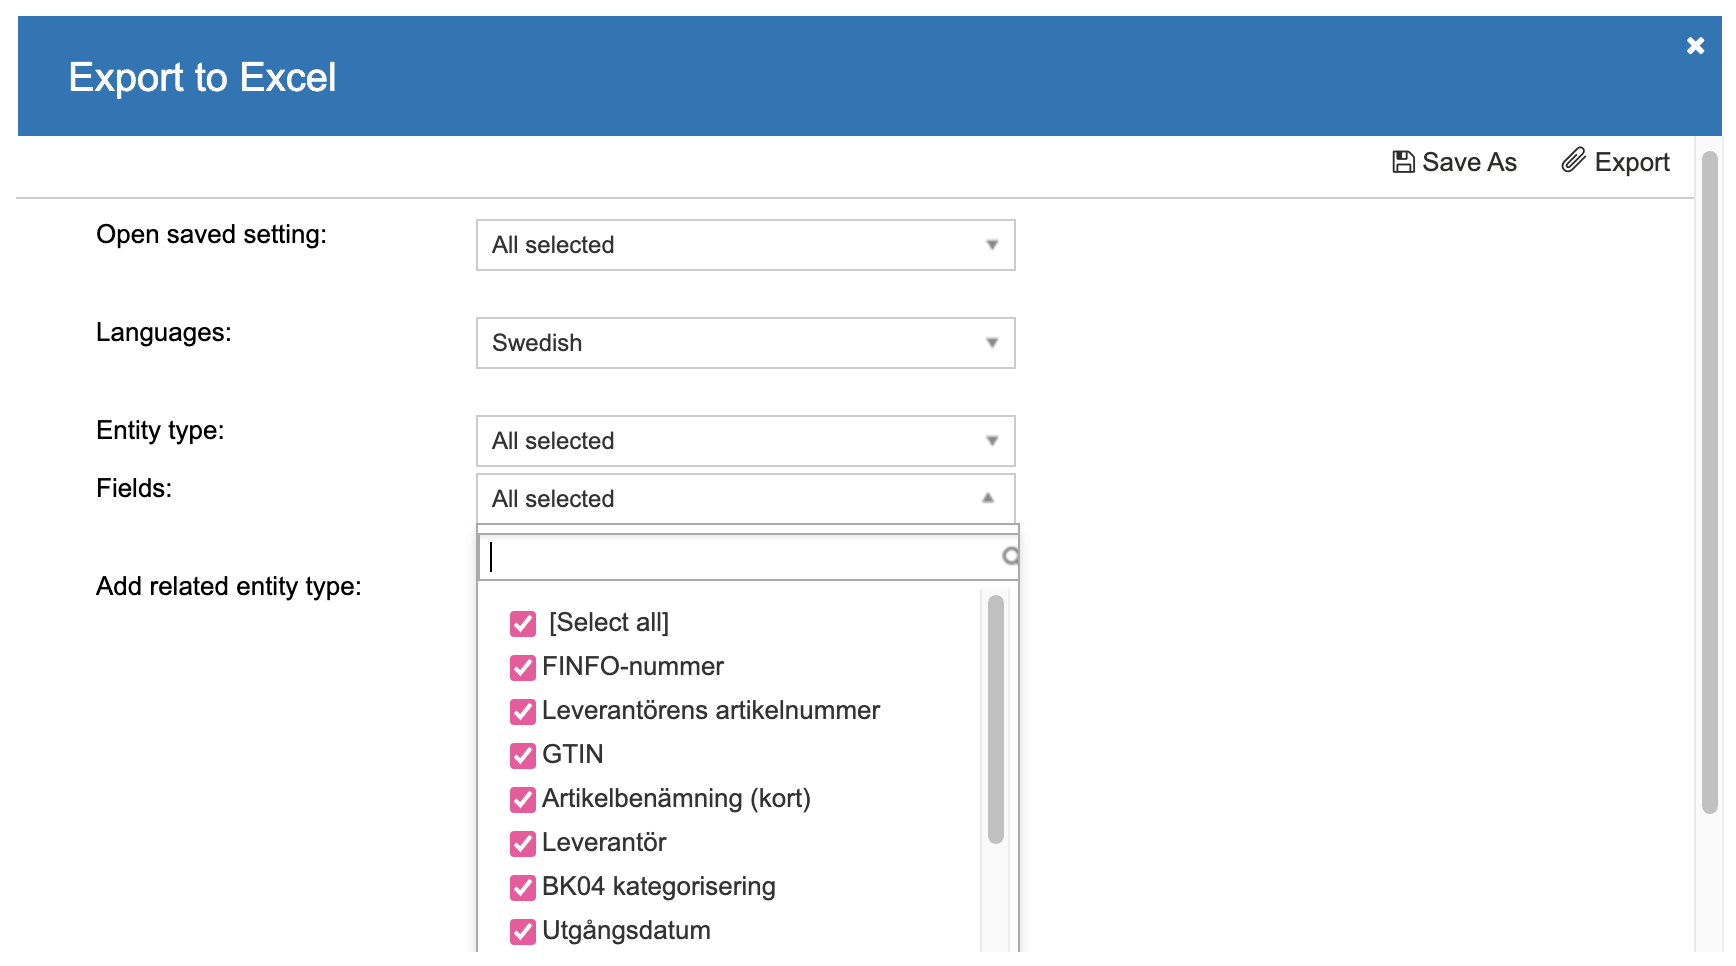Toggle Artikelbenämning (kort) checkbox

(x=523, y=800)
